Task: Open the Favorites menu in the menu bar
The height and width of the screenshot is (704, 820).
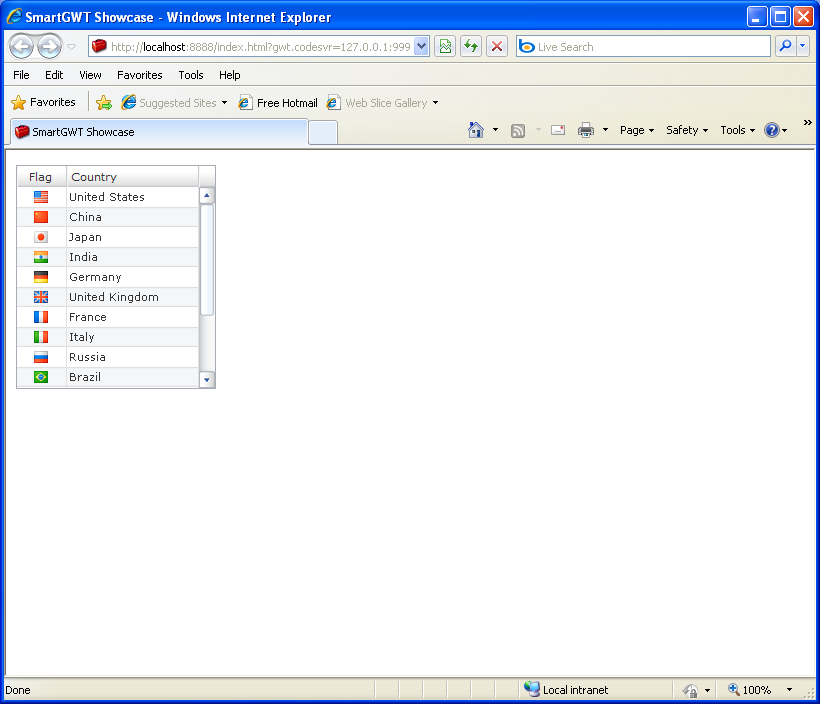Action: pyautogui.click(x=140, y=75)
